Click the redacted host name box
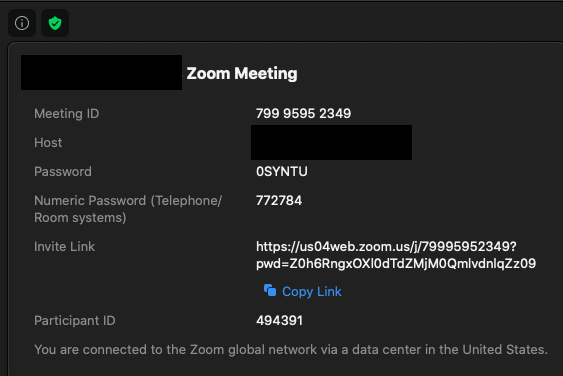This screenshot has width=563, height=376. pyautogui.click(x=331, y=143)
